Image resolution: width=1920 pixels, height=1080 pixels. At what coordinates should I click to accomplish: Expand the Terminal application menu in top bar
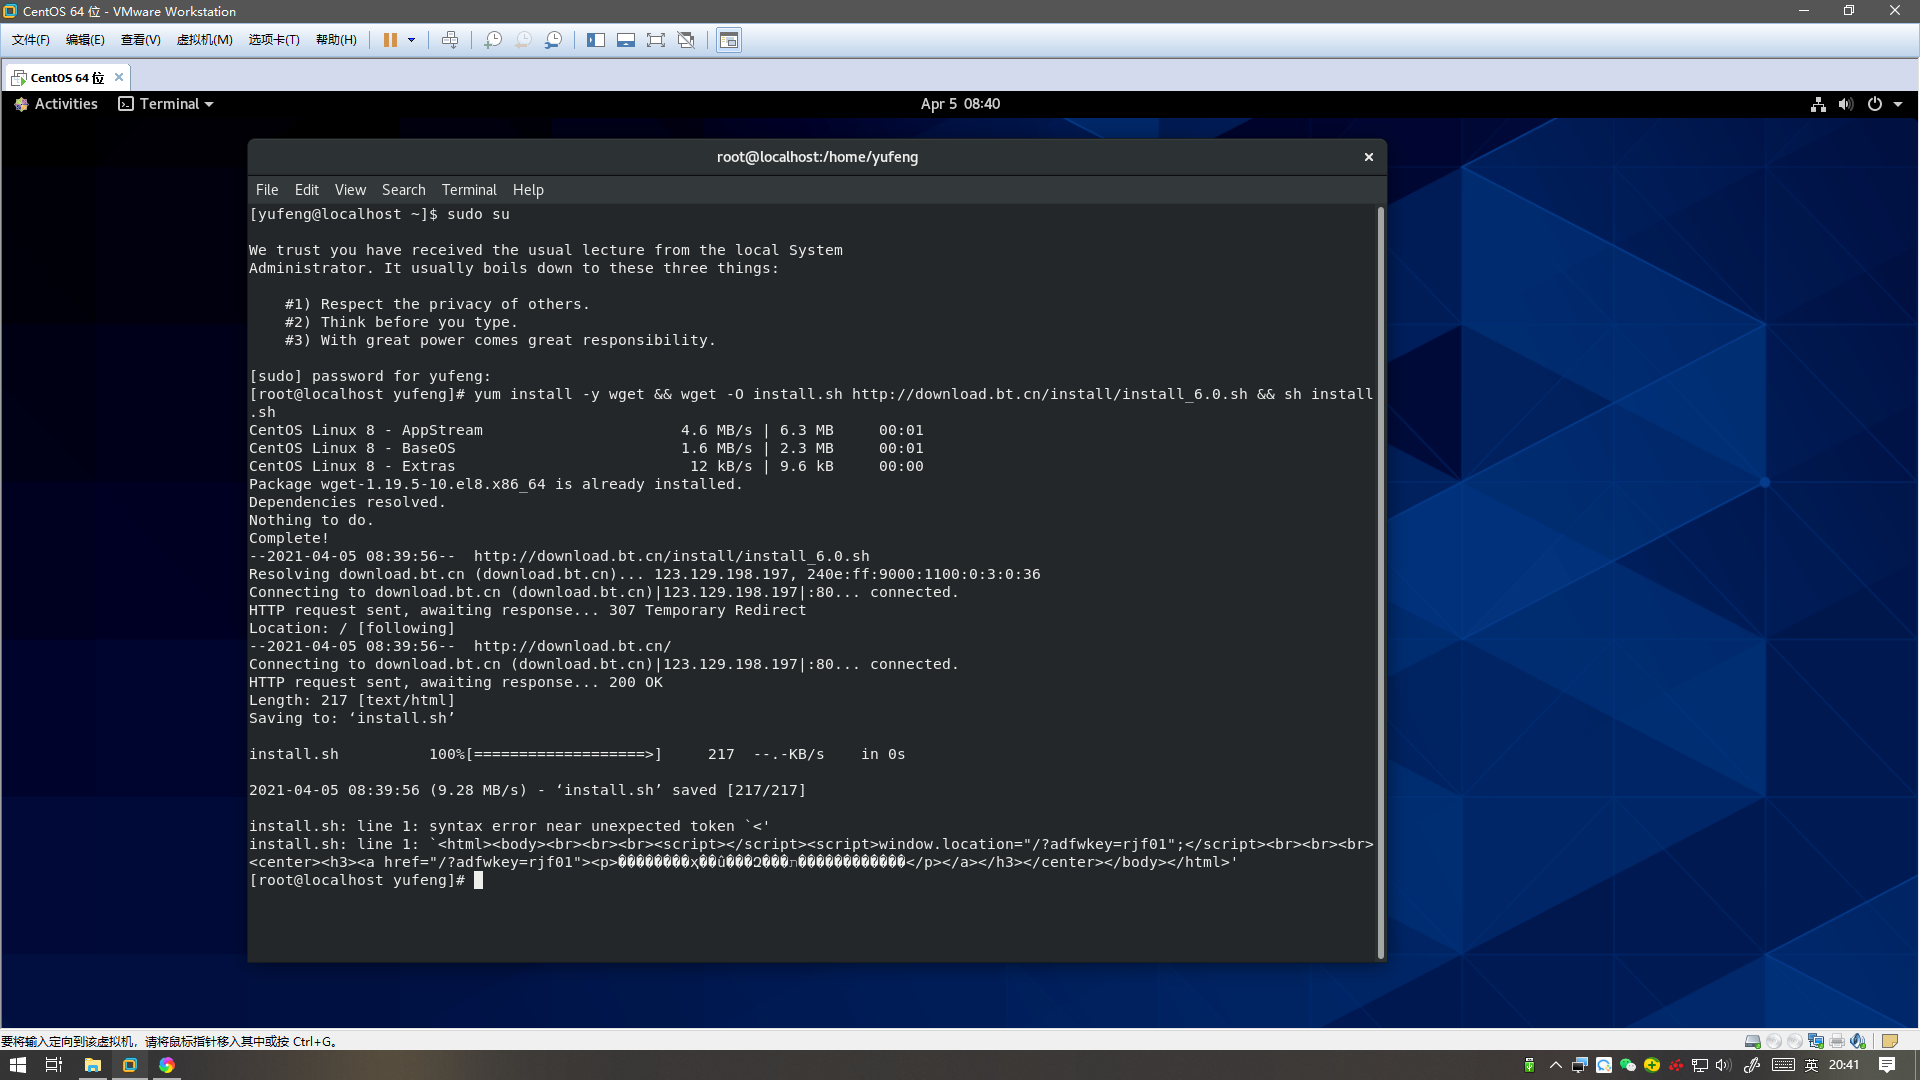click(166, 104)
